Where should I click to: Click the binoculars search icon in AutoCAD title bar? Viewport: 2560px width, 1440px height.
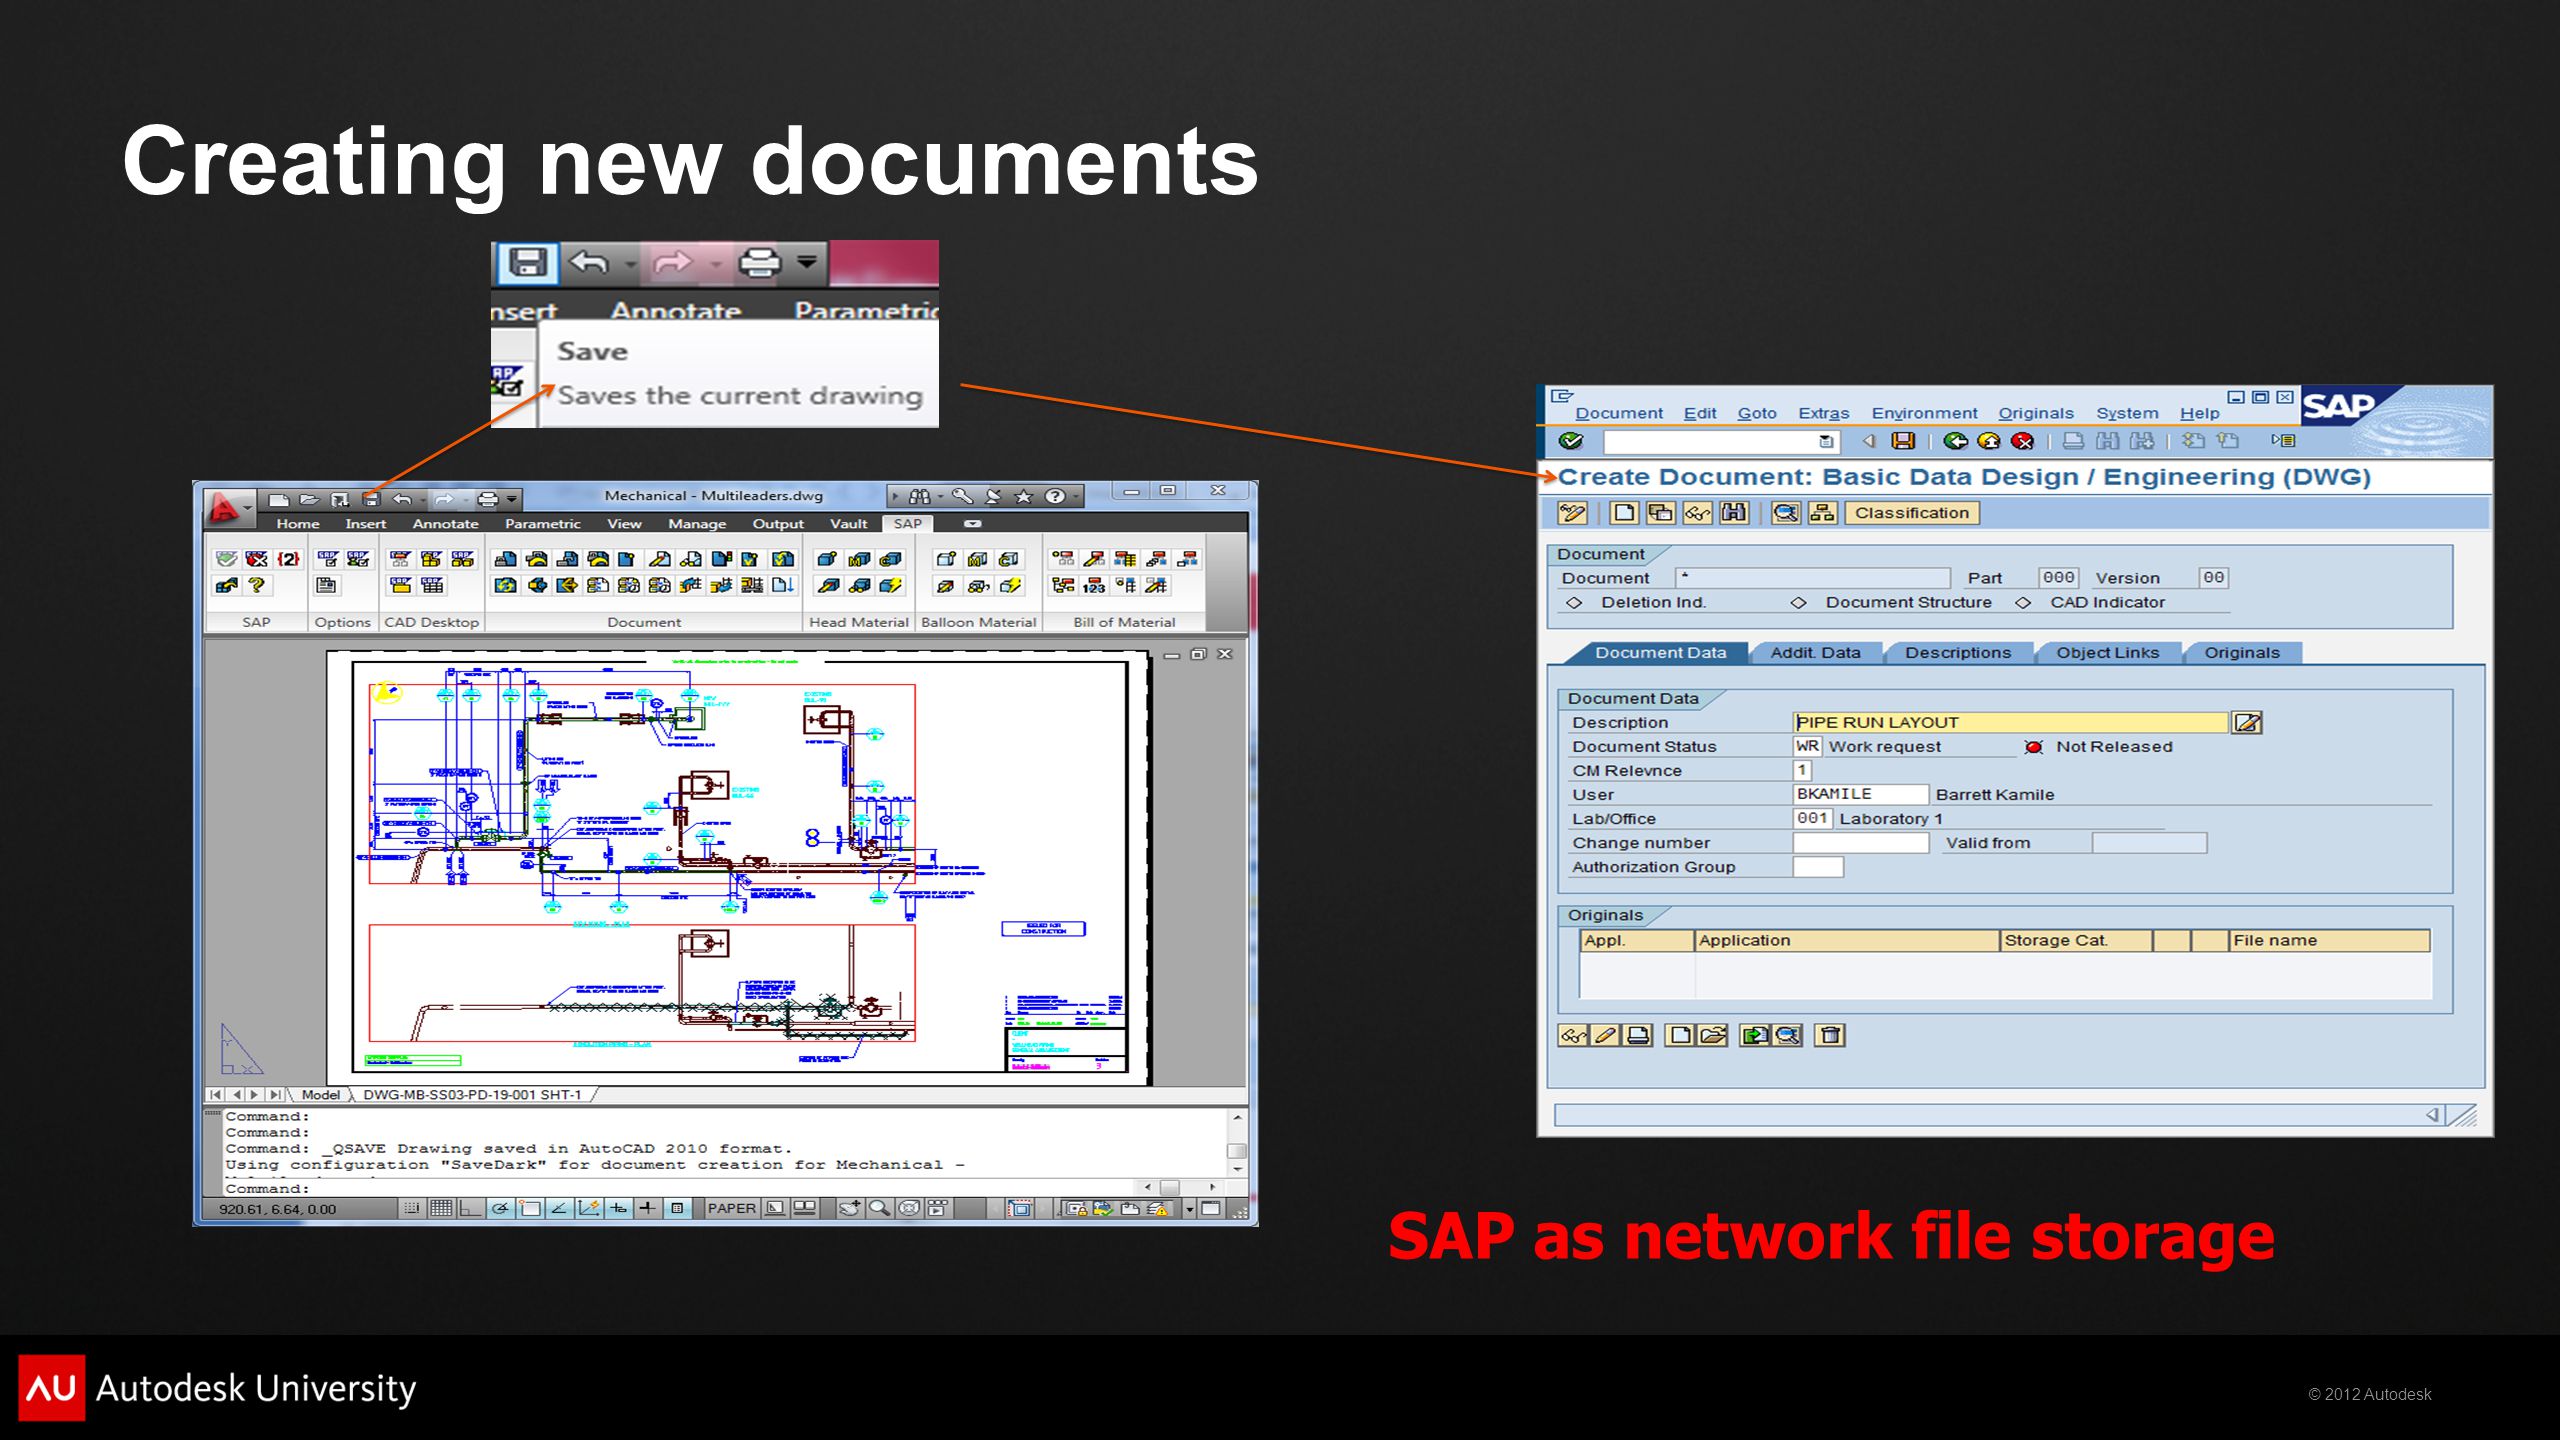tap(919, 496)
